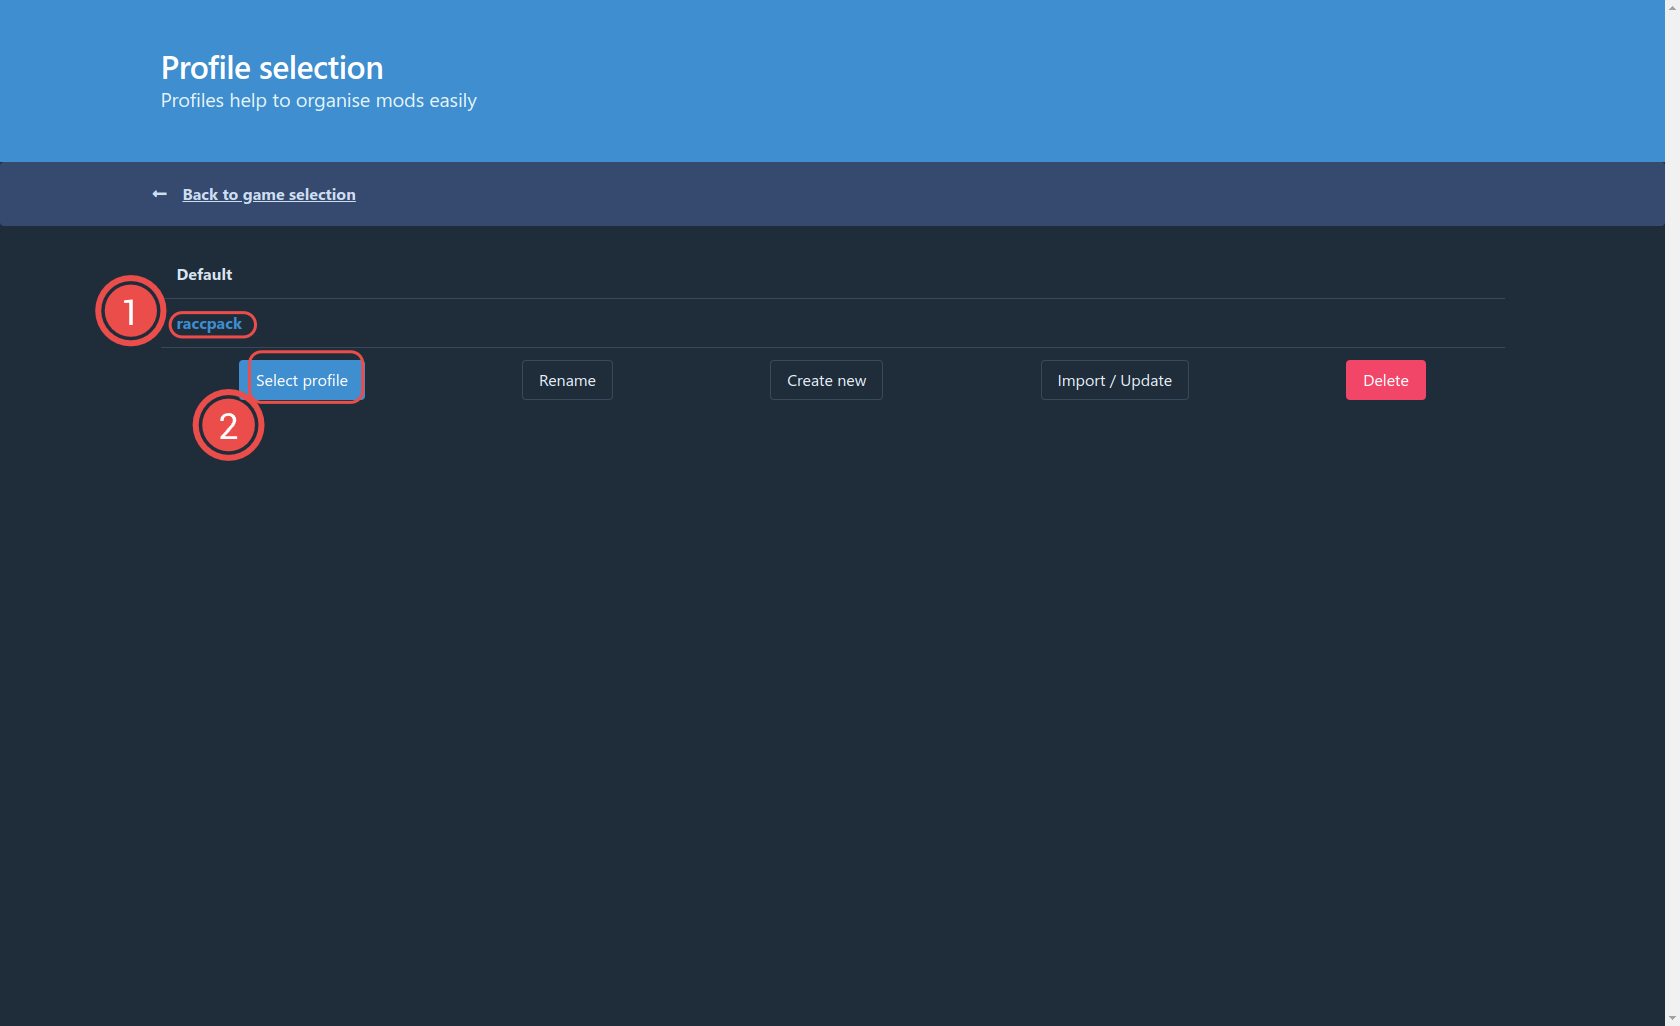This screenshot has width=1680, height=1026.
Task: Select the Default profile entry
Action: pos(204,275)
